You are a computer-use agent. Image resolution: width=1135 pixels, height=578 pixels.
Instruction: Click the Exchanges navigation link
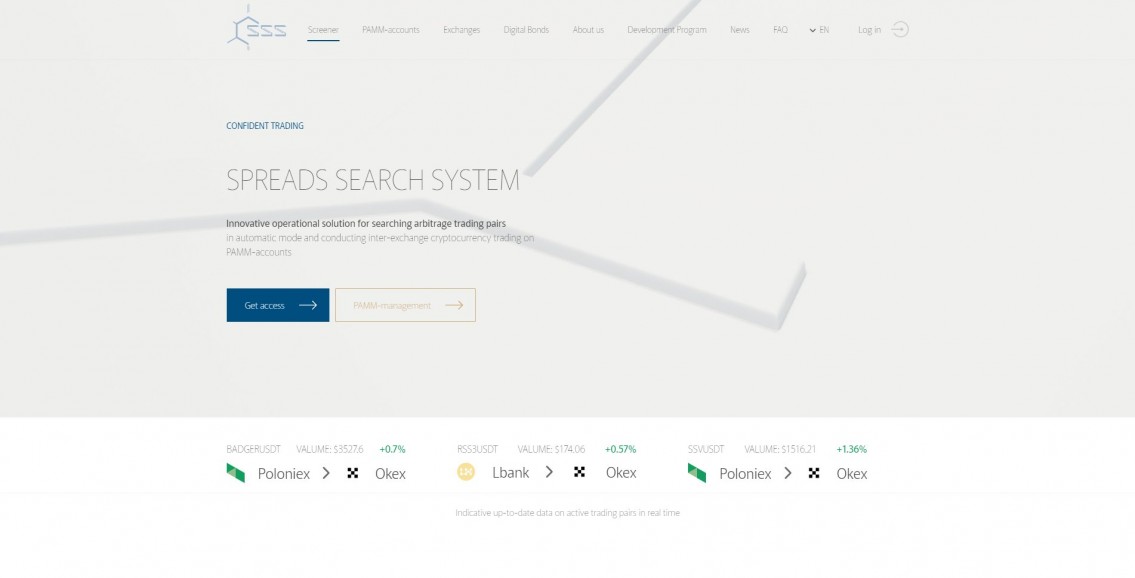pos(461,30)
